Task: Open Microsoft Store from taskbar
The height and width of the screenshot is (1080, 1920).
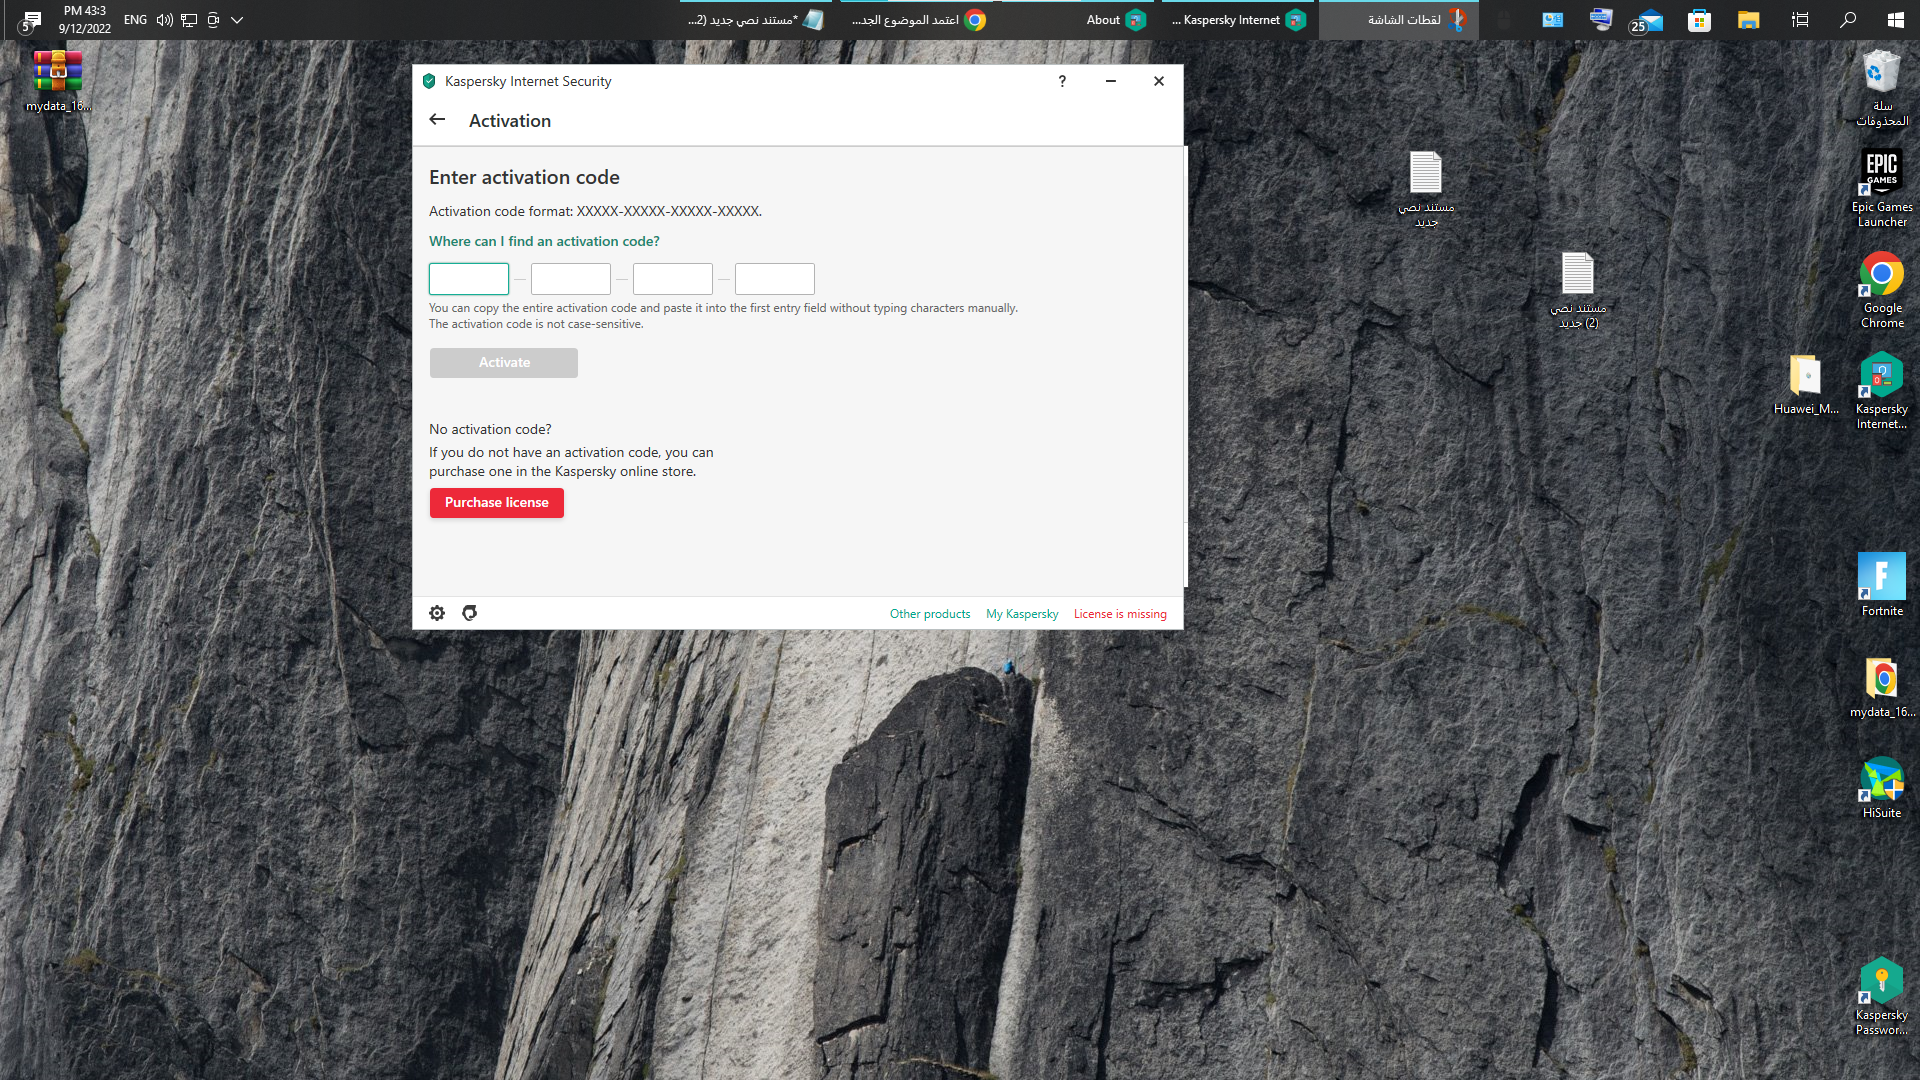Action: click(x=1699, y=20)
